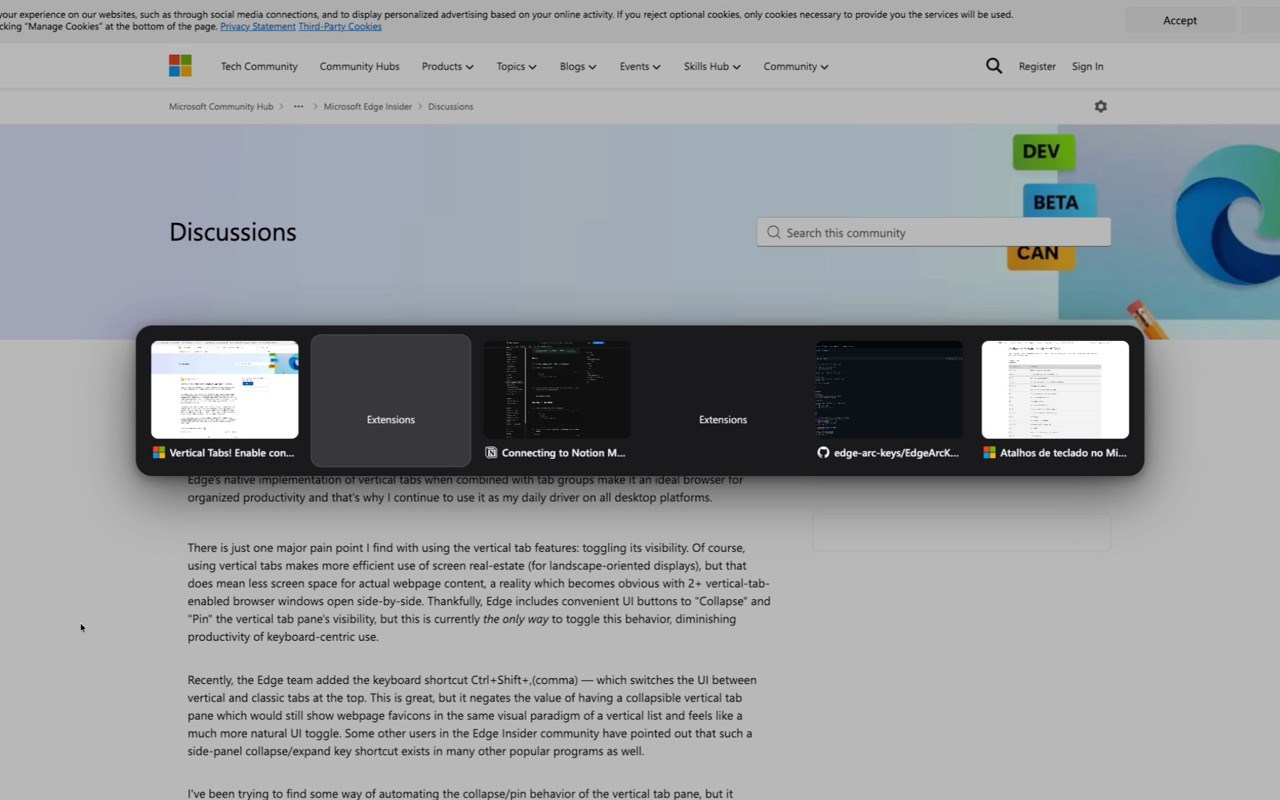Click the Sign In link

1088,66
